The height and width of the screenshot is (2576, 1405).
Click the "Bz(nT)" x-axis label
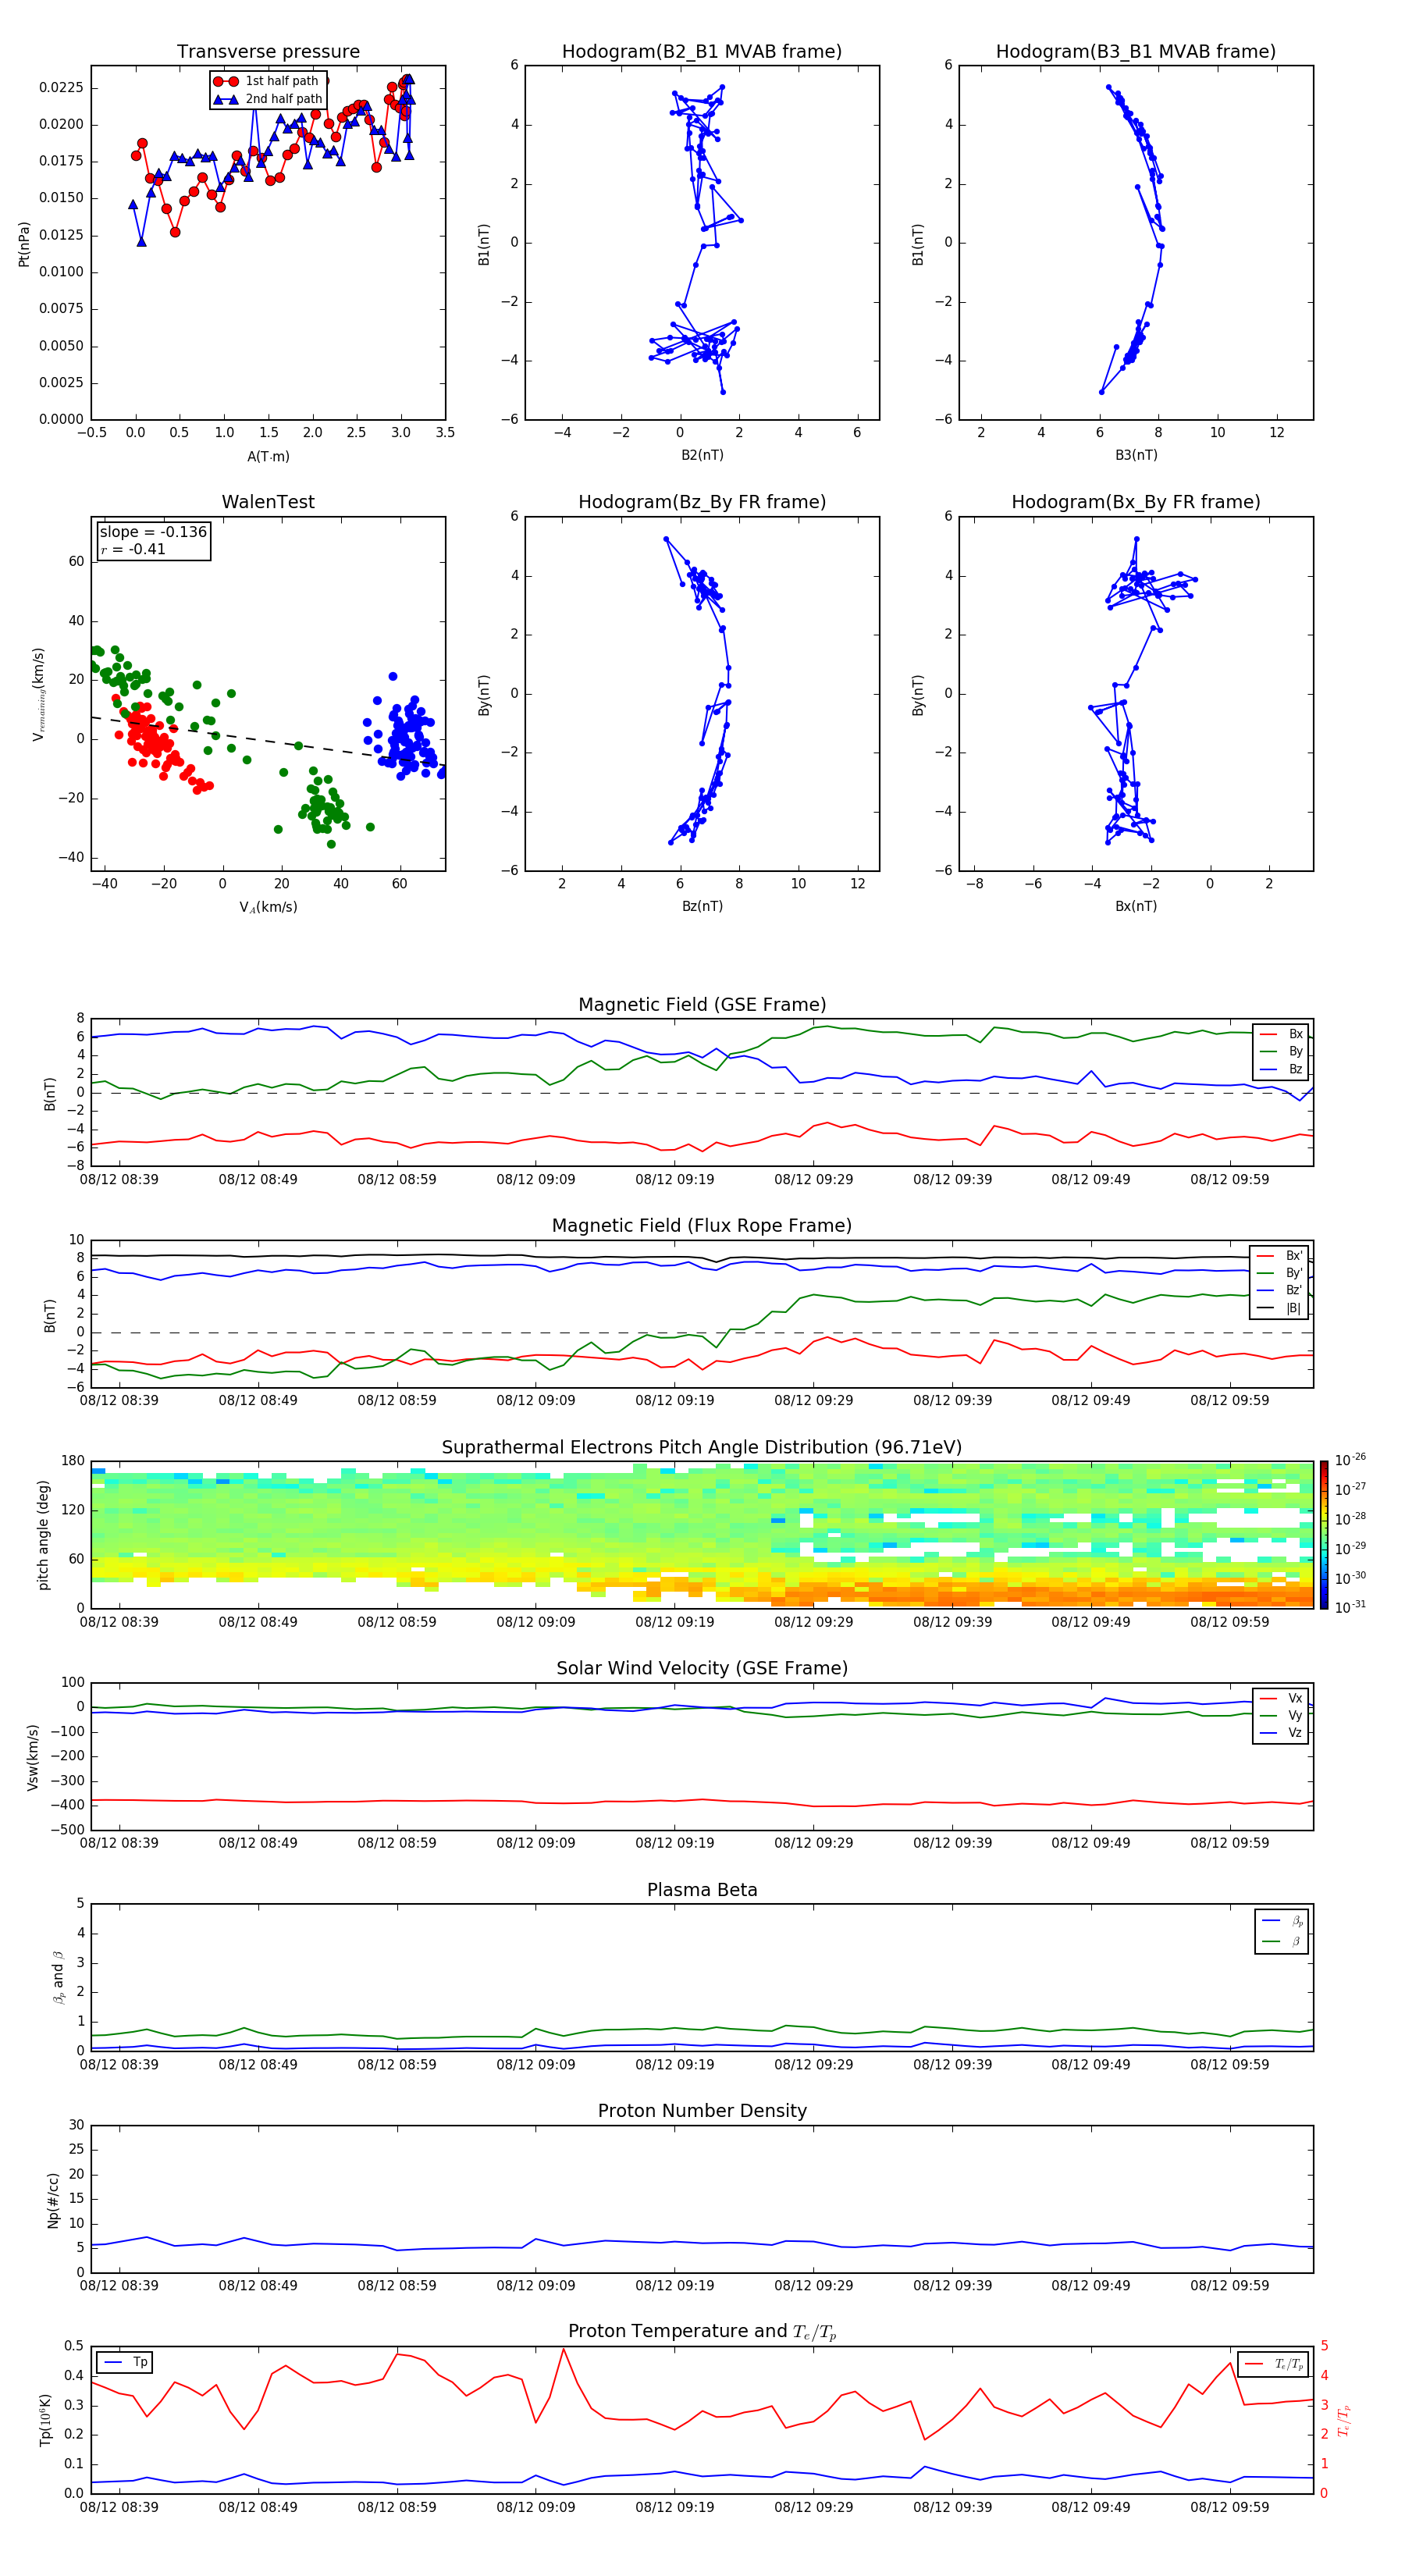[702, 906]
